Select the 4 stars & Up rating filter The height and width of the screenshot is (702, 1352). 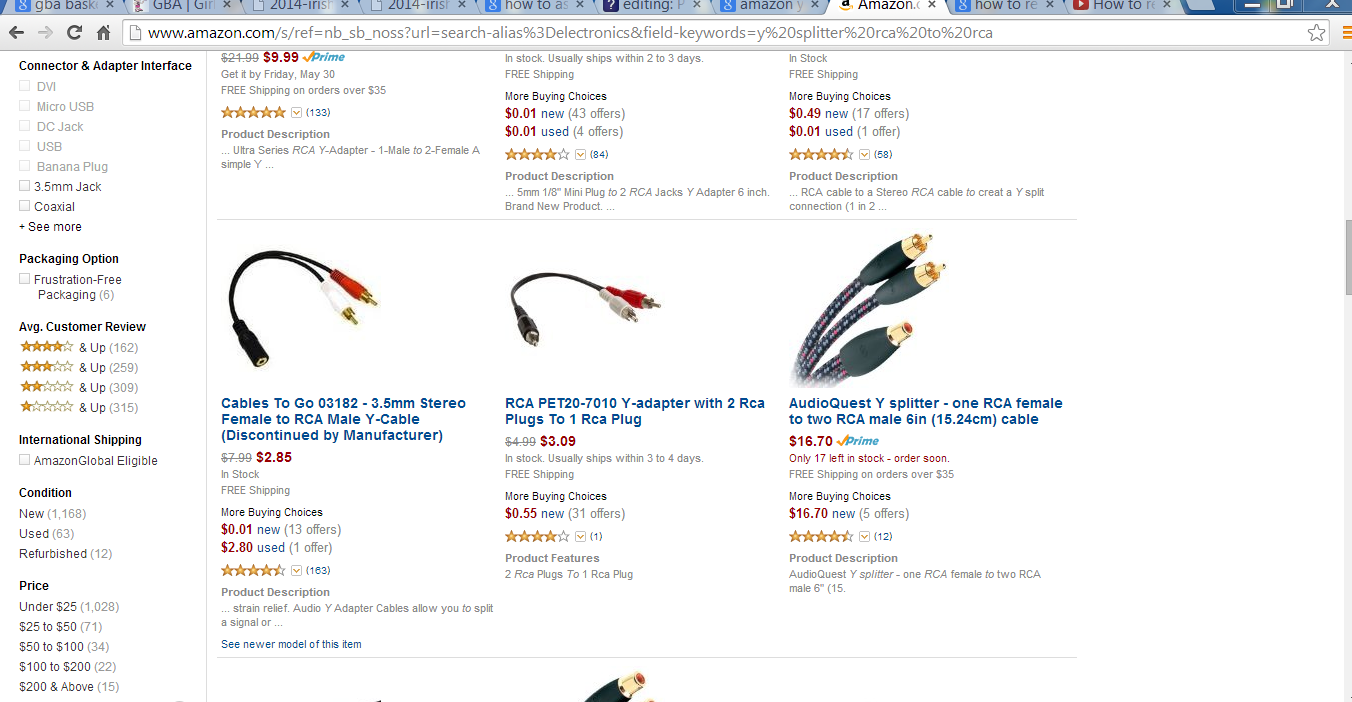[x=79, y=347]
